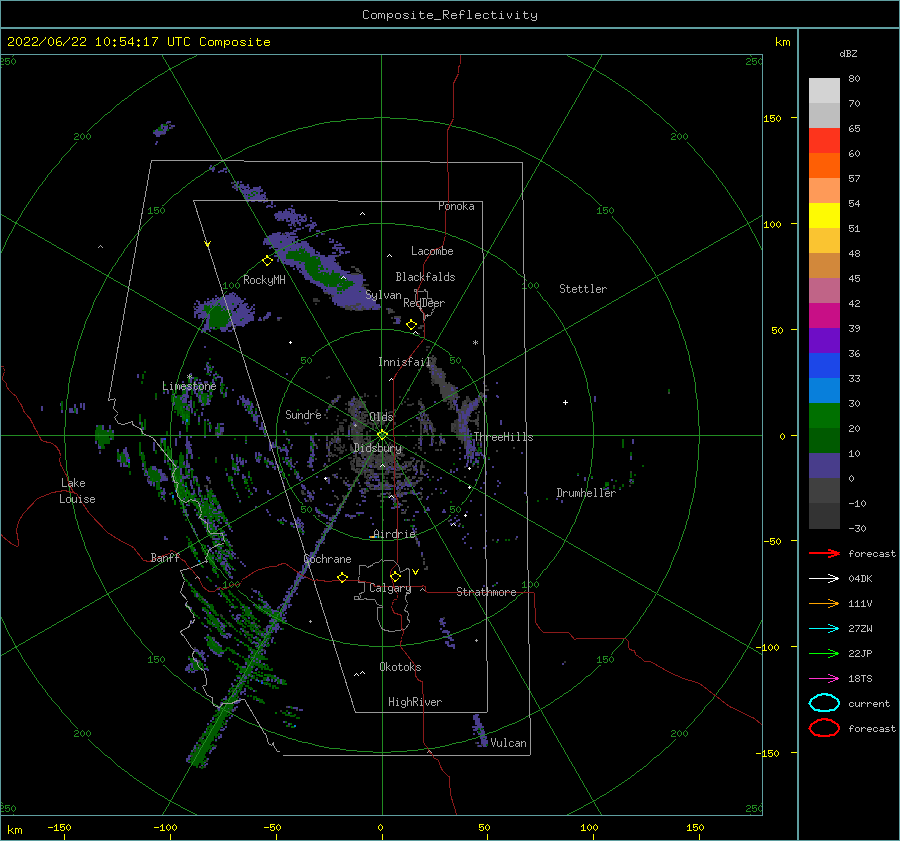Click the yellow diamond marker inside Calgary
Screen dimensions: 900x841
click(x=395, y=576)
